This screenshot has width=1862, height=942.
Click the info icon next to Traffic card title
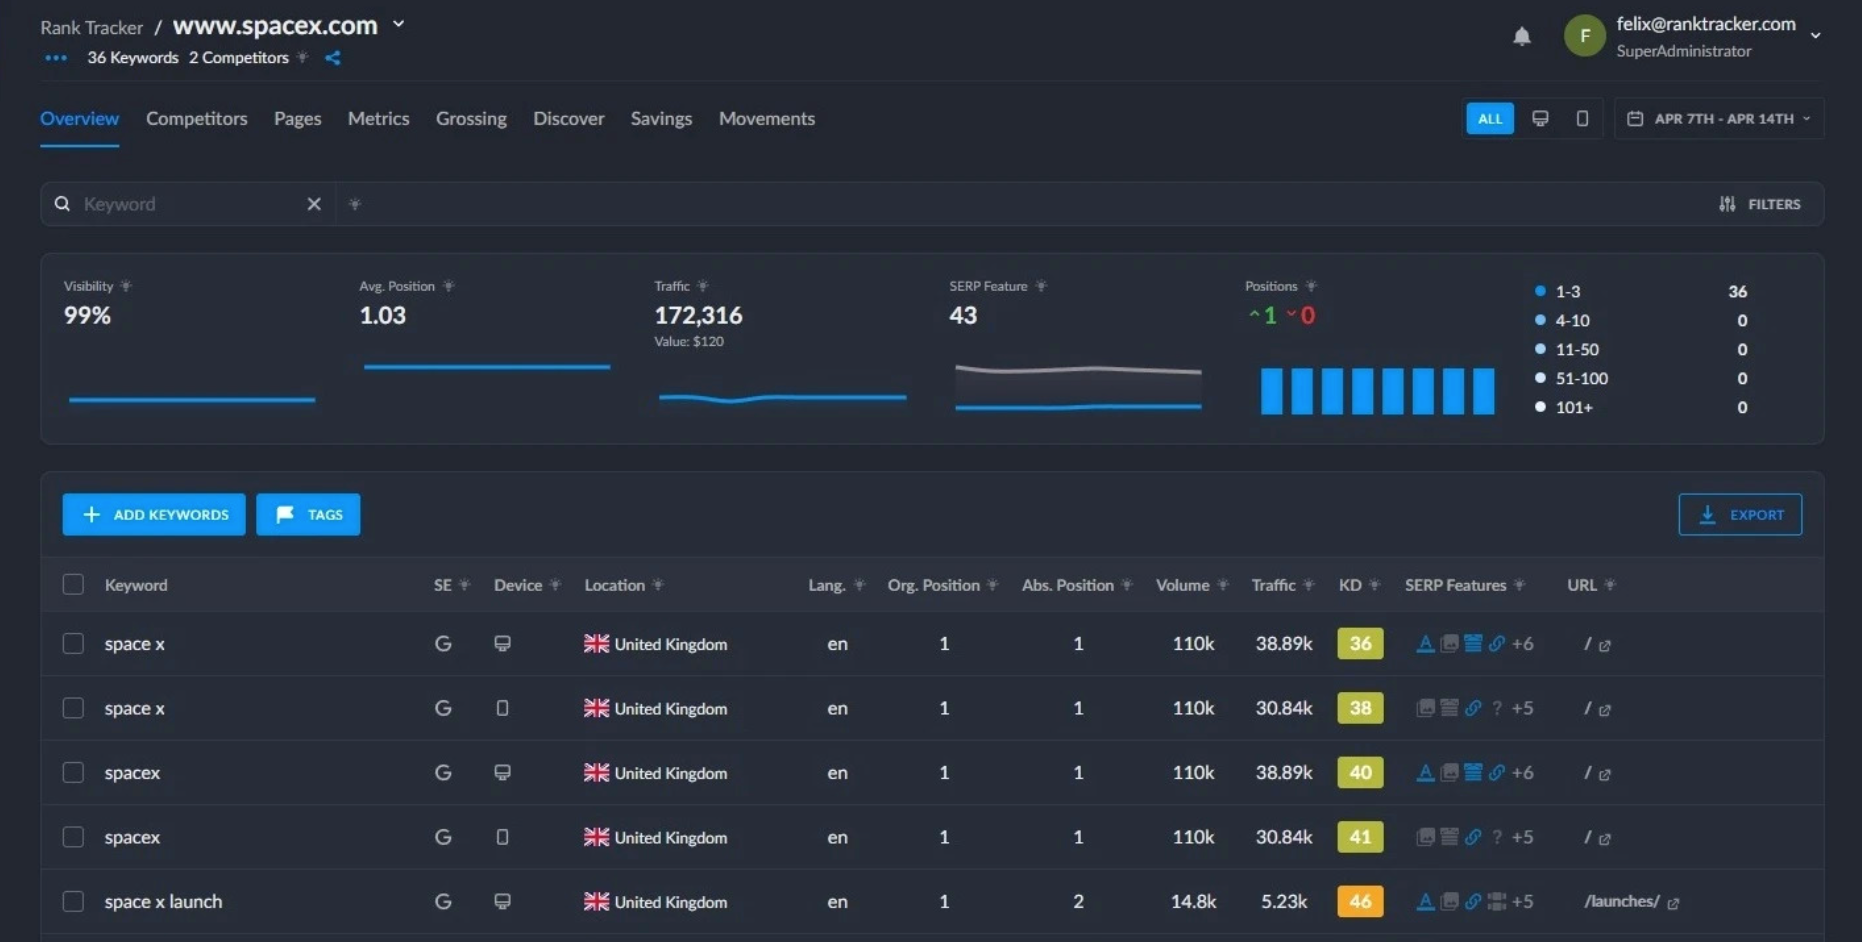click(x=703, y=286)
